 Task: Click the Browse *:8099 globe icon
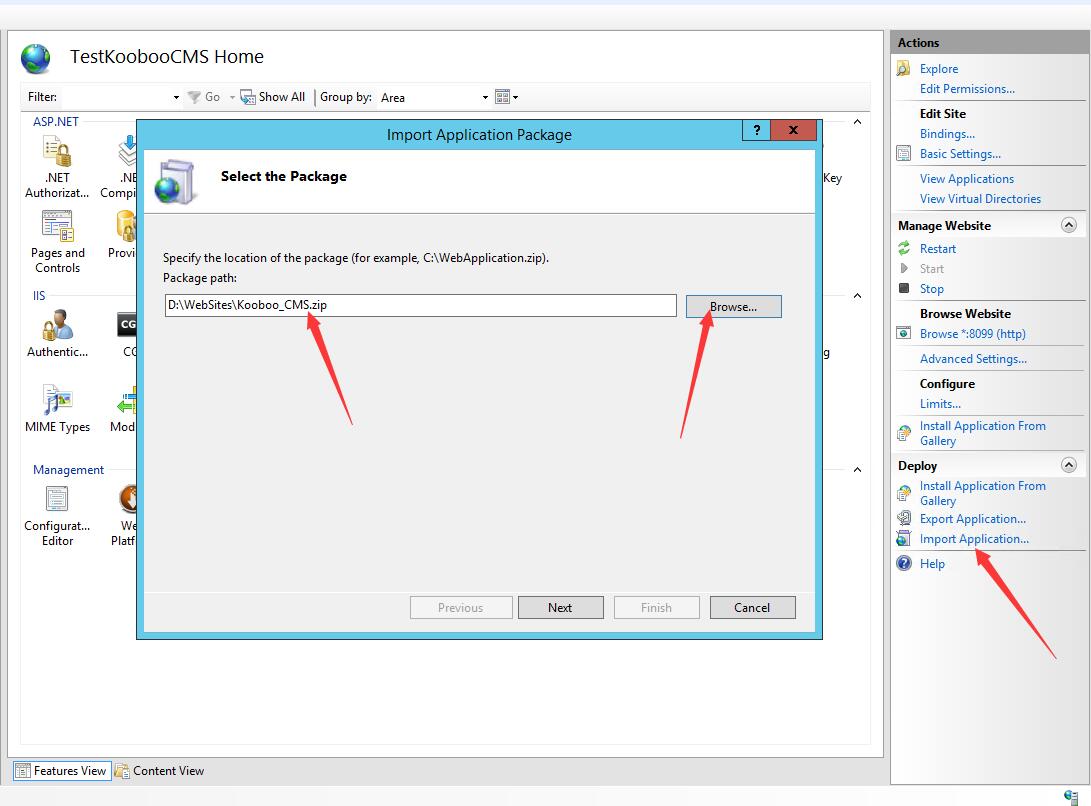pos(903,333)
